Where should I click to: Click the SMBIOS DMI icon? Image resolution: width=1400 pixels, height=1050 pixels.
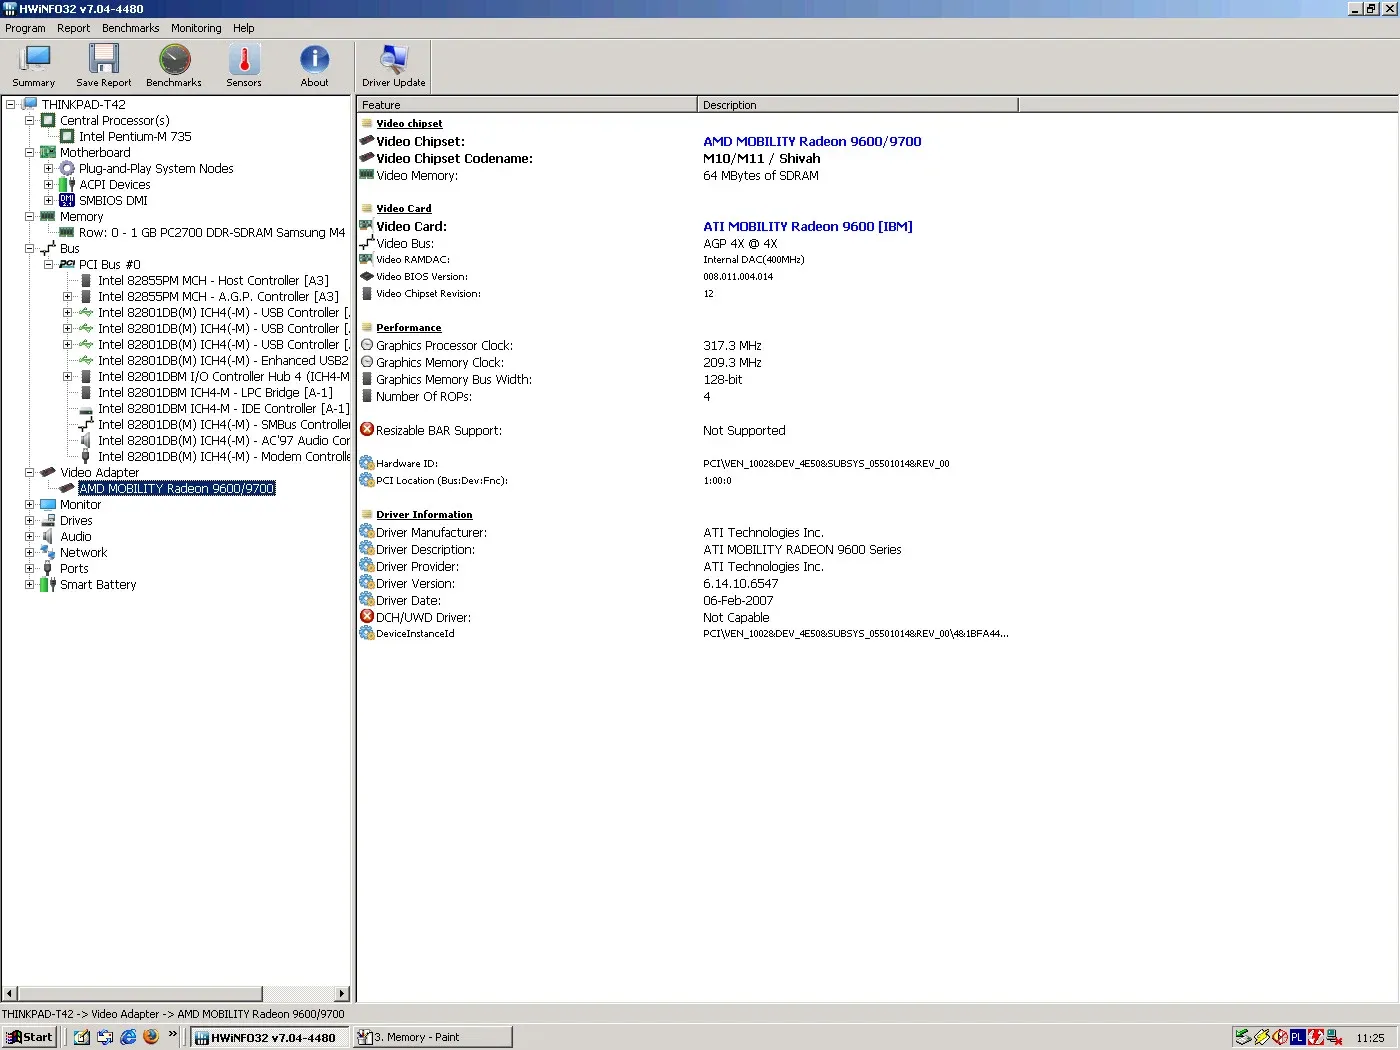tap(67, 200)
